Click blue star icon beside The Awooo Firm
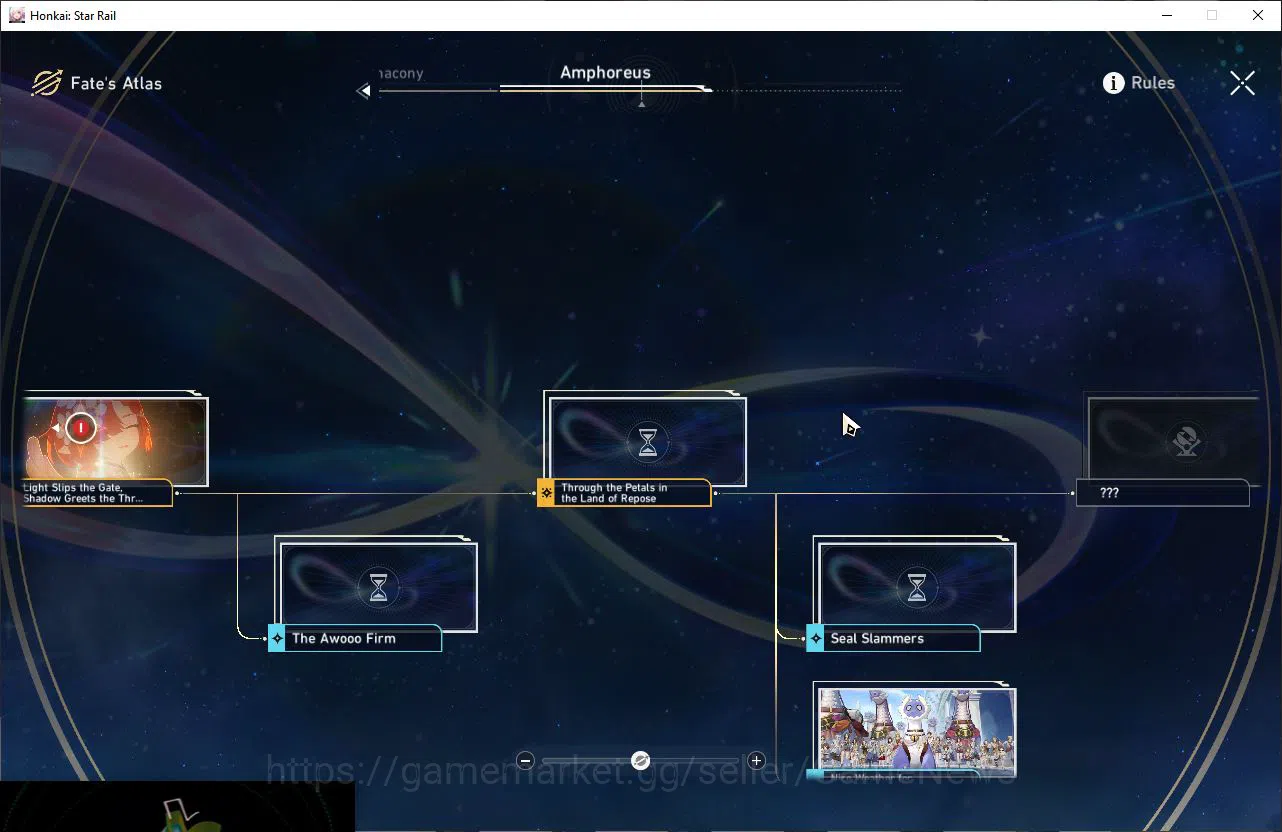 click(x=277, y=638)
